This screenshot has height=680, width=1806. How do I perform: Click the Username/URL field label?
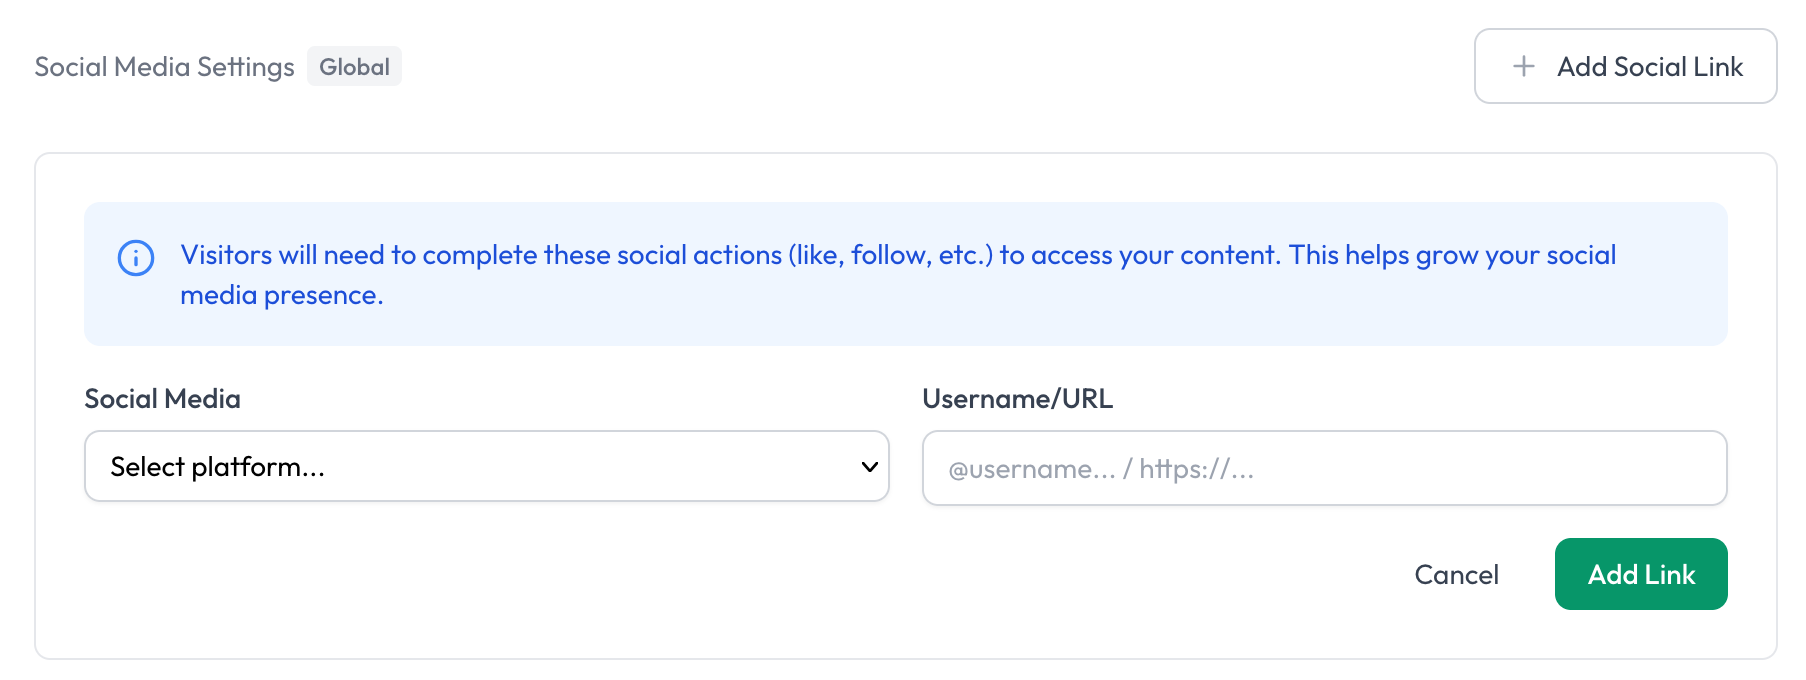coord(1017,399)
